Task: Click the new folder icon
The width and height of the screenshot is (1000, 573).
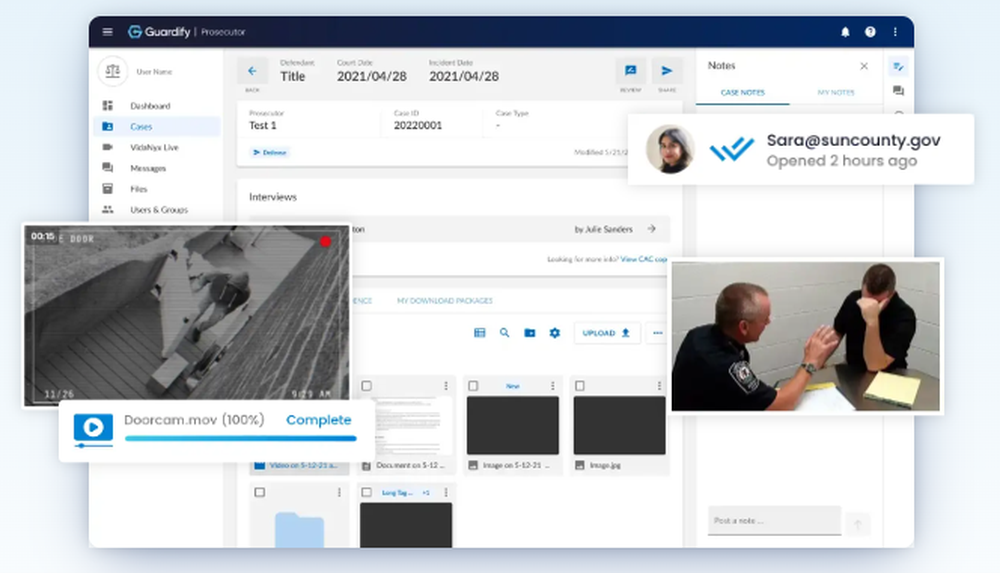Action: point(529,332)
